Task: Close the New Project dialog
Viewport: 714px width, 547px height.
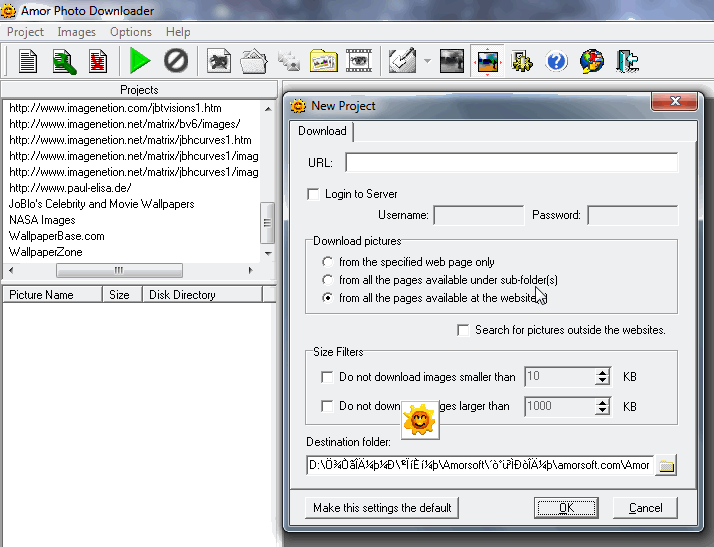Action: [x=674, y=101]
